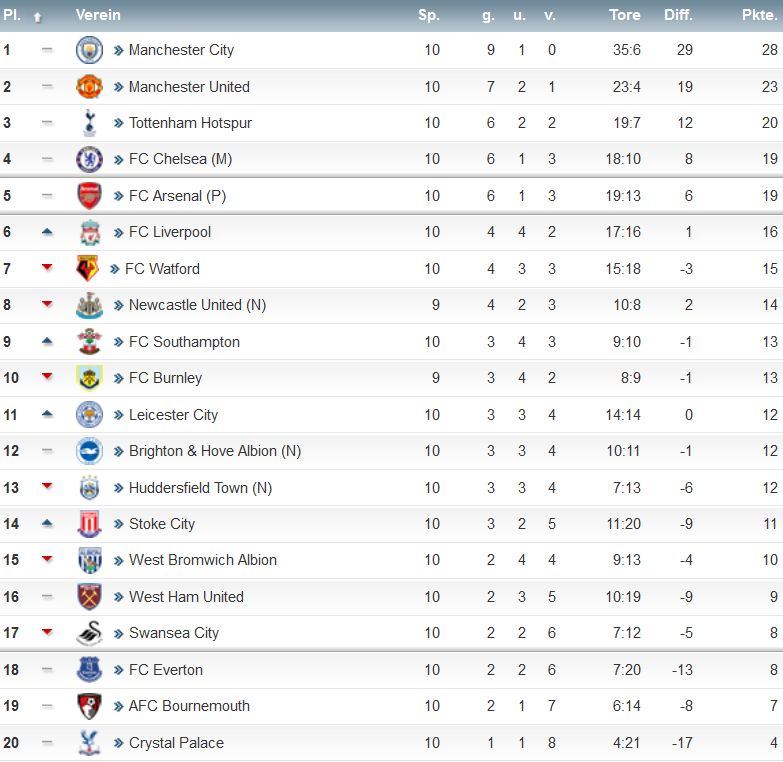783x762 pixels.
Task: Click the Manchester United club crest
Action: click(89, 86)
